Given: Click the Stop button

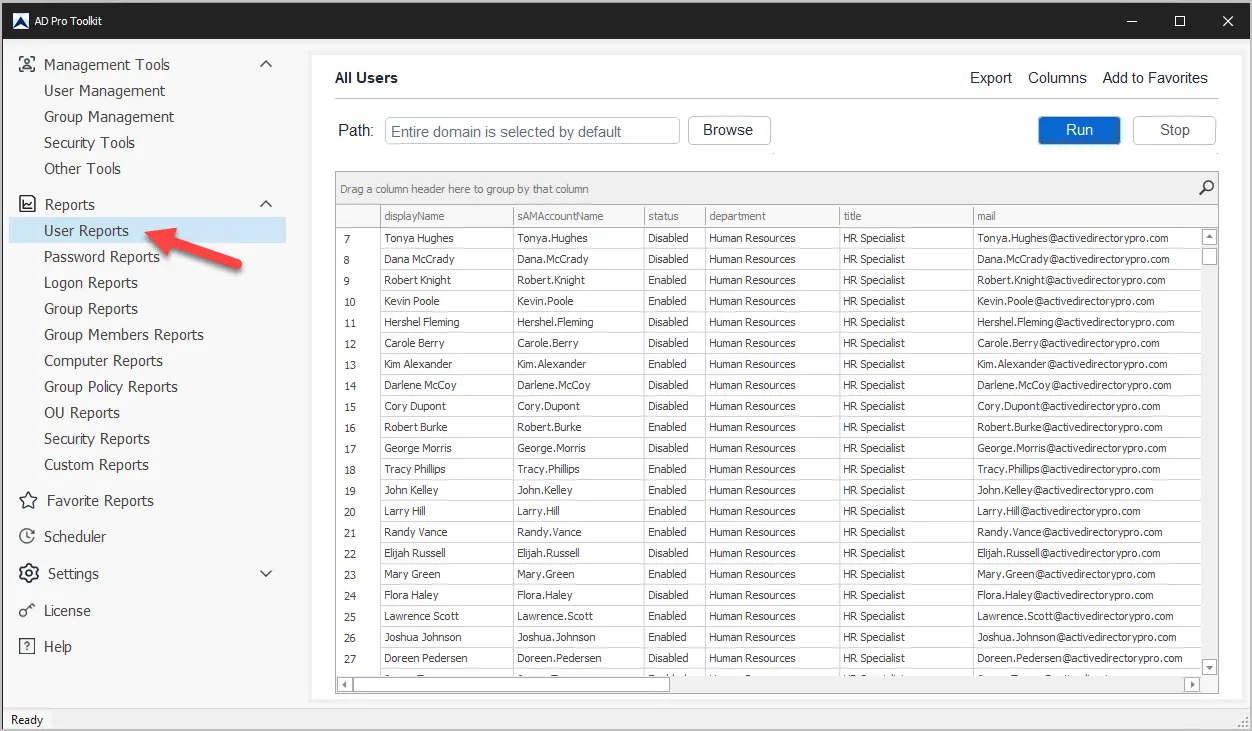Looking at the screenshot, I should (x=1175, y=130).
